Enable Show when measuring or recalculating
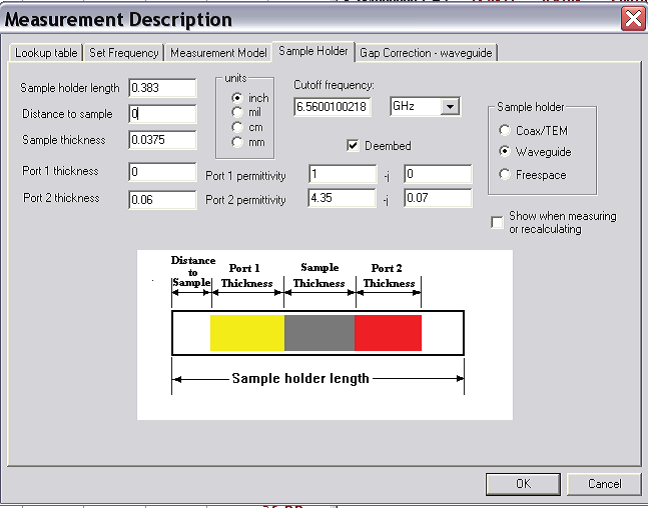 click(x=497, y=223)
